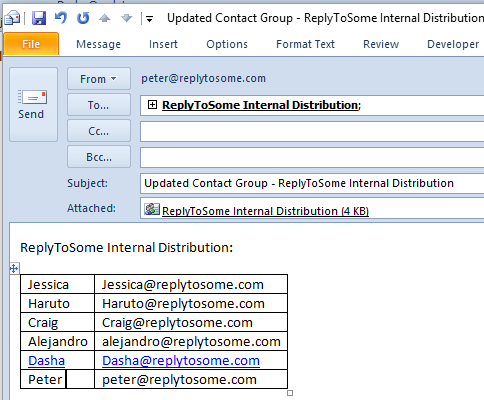The height and width of the screenshot is (400, 484).
Task: Click the Peter name cell
Action: 57,379
